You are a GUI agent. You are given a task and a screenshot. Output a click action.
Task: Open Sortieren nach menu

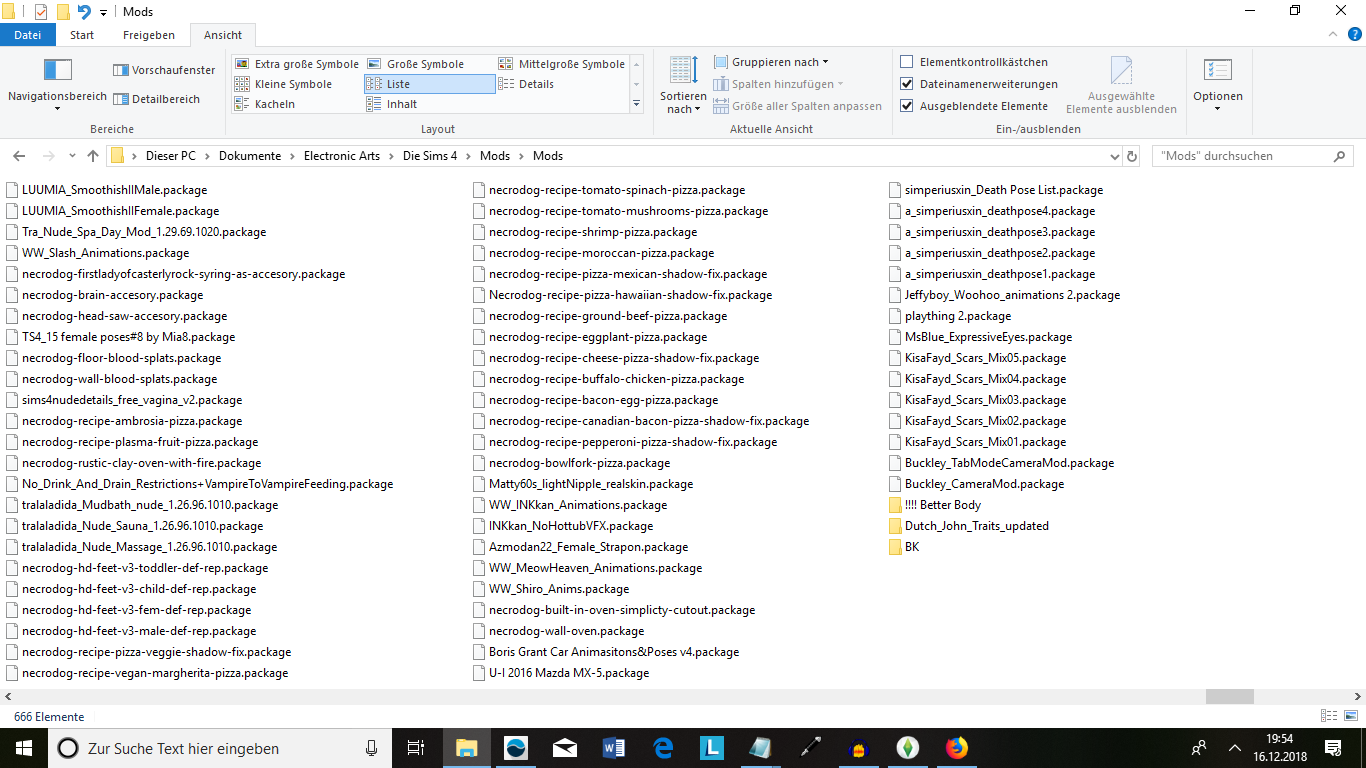tap(683, 85)
